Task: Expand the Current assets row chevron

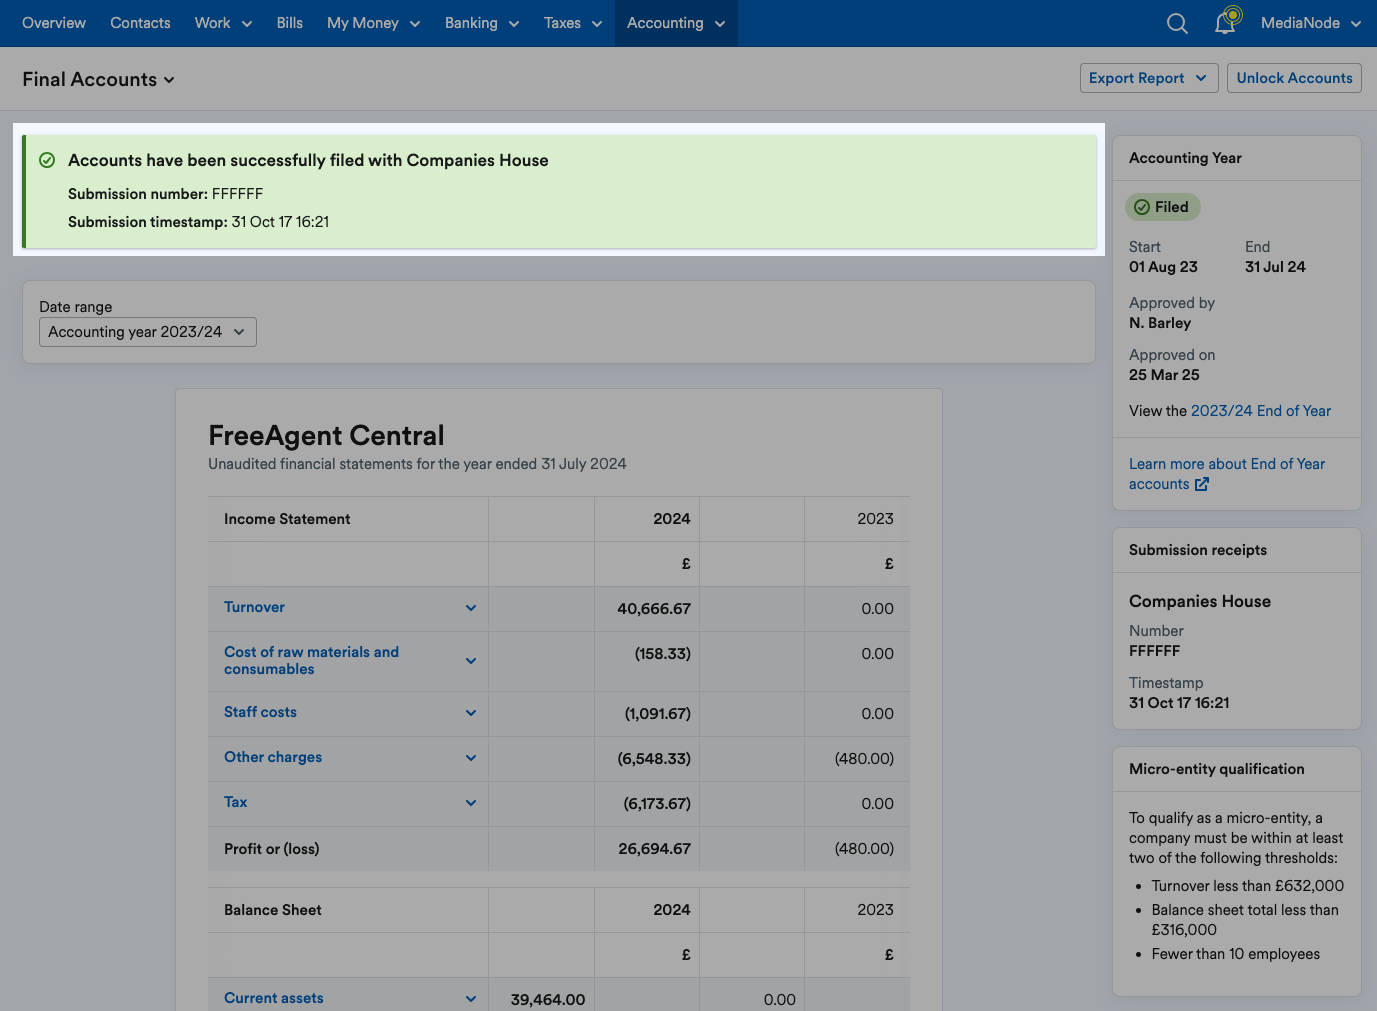Action: 471,999
